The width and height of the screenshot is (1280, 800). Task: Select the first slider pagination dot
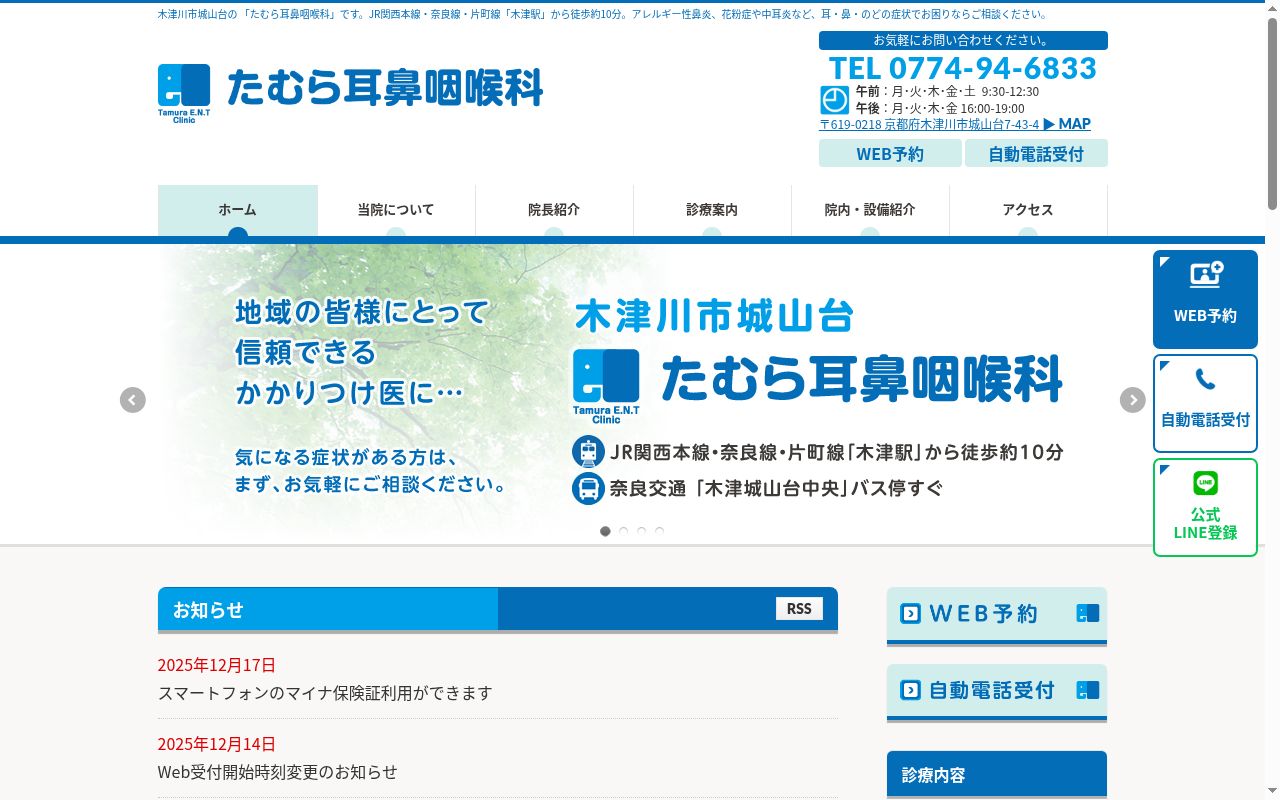pos(605,531)
